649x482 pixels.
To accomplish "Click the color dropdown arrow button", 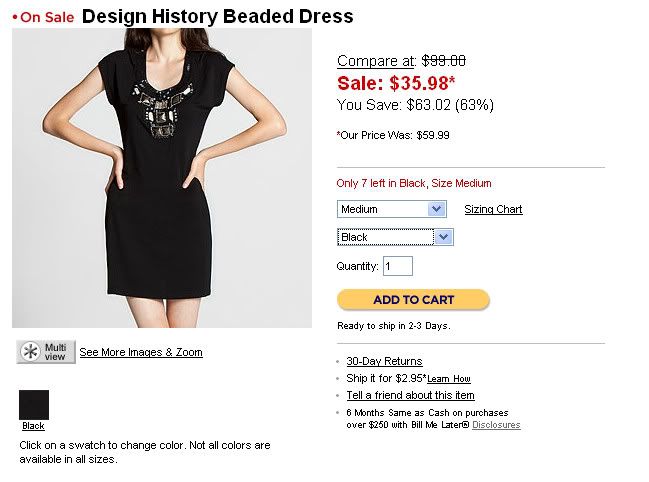I will point(444,237).
